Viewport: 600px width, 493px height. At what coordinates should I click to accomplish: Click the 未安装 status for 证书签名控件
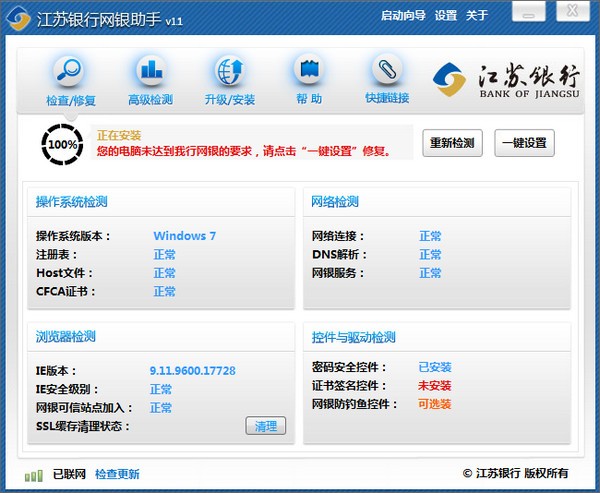point(434,385)
